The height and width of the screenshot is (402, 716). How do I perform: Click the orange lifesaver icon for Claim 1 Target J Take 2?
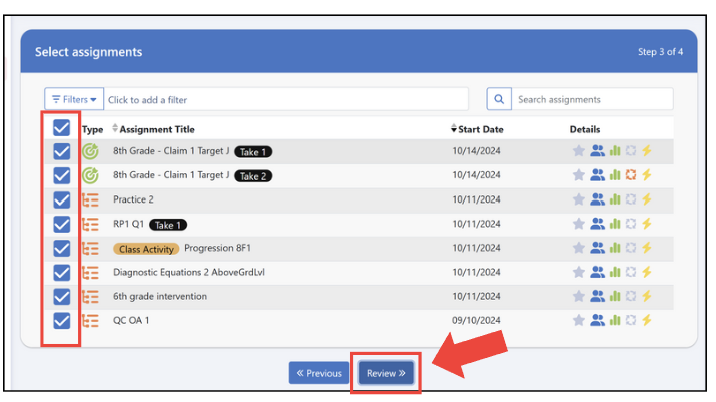pyautogui.click(x=631, y=175)
